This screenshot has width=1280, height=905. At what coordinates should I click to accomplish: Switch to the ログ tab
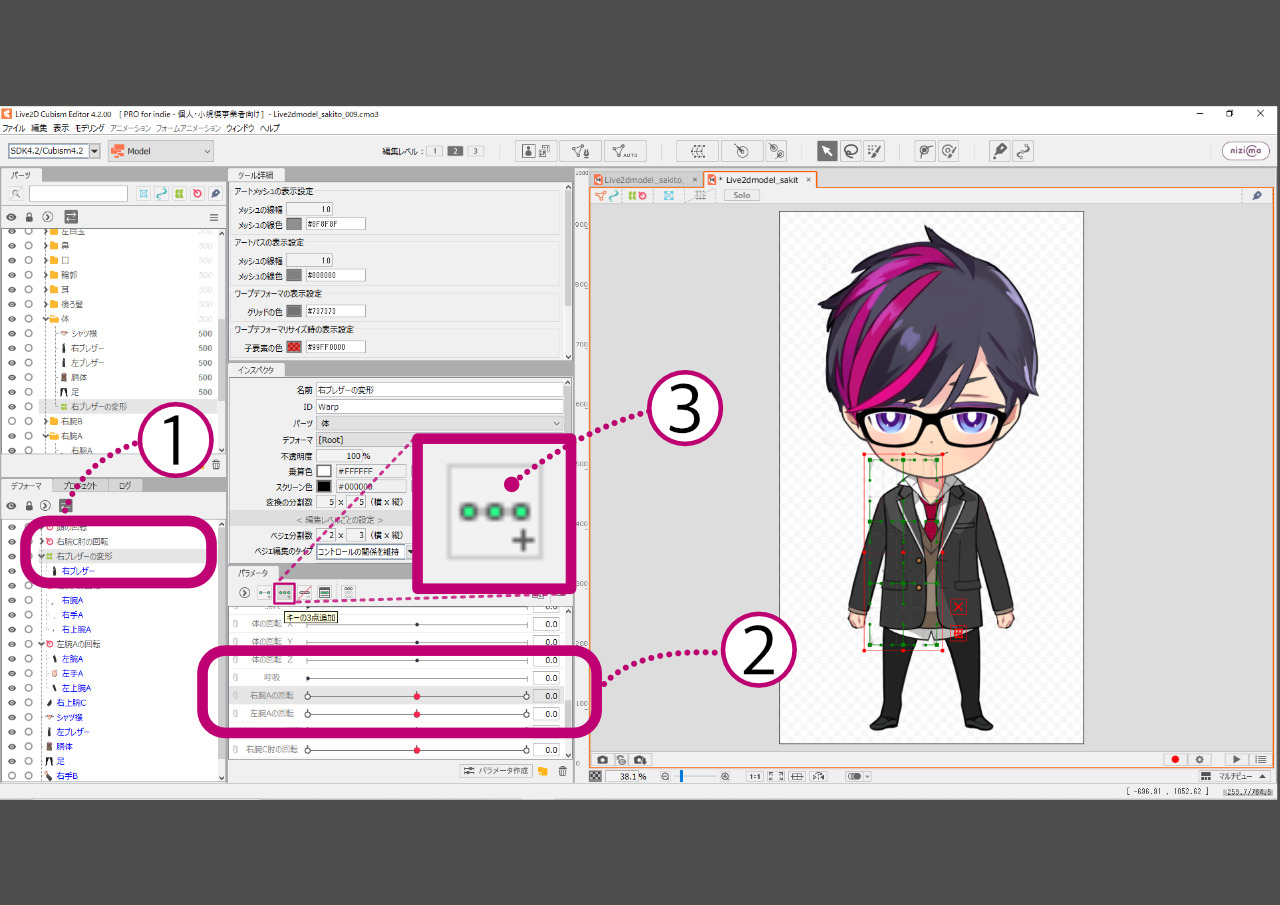[x=125, y=486]
